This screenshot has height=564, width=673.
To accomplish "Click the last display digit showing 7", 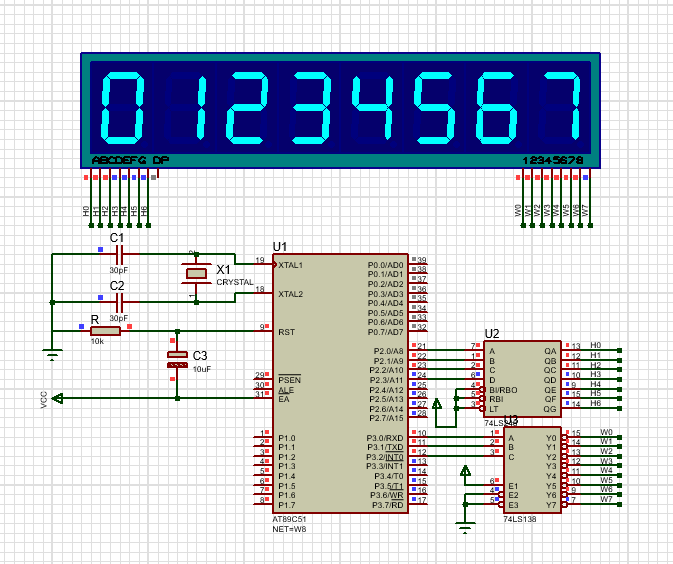I will point(562,106).
